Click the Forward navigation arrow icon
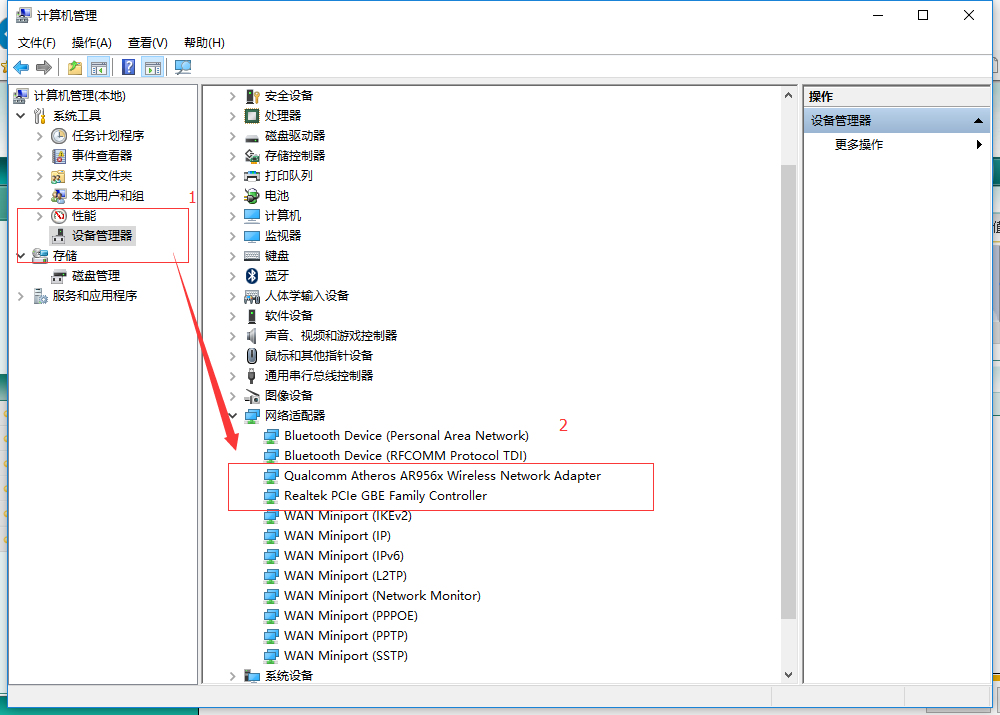This screenshot has height=715, width=1000. coord(42,66)
